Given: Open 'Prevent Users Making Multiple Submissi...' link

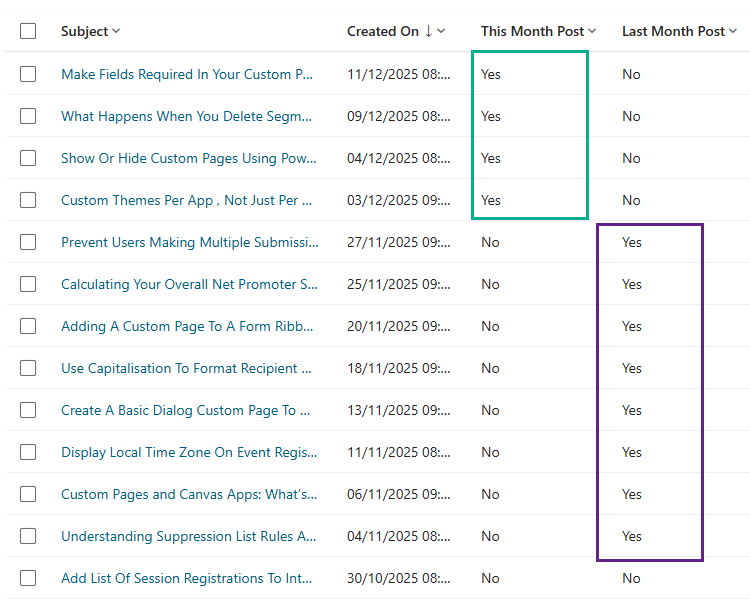Looking at the screenshot, I should [189, 242].
